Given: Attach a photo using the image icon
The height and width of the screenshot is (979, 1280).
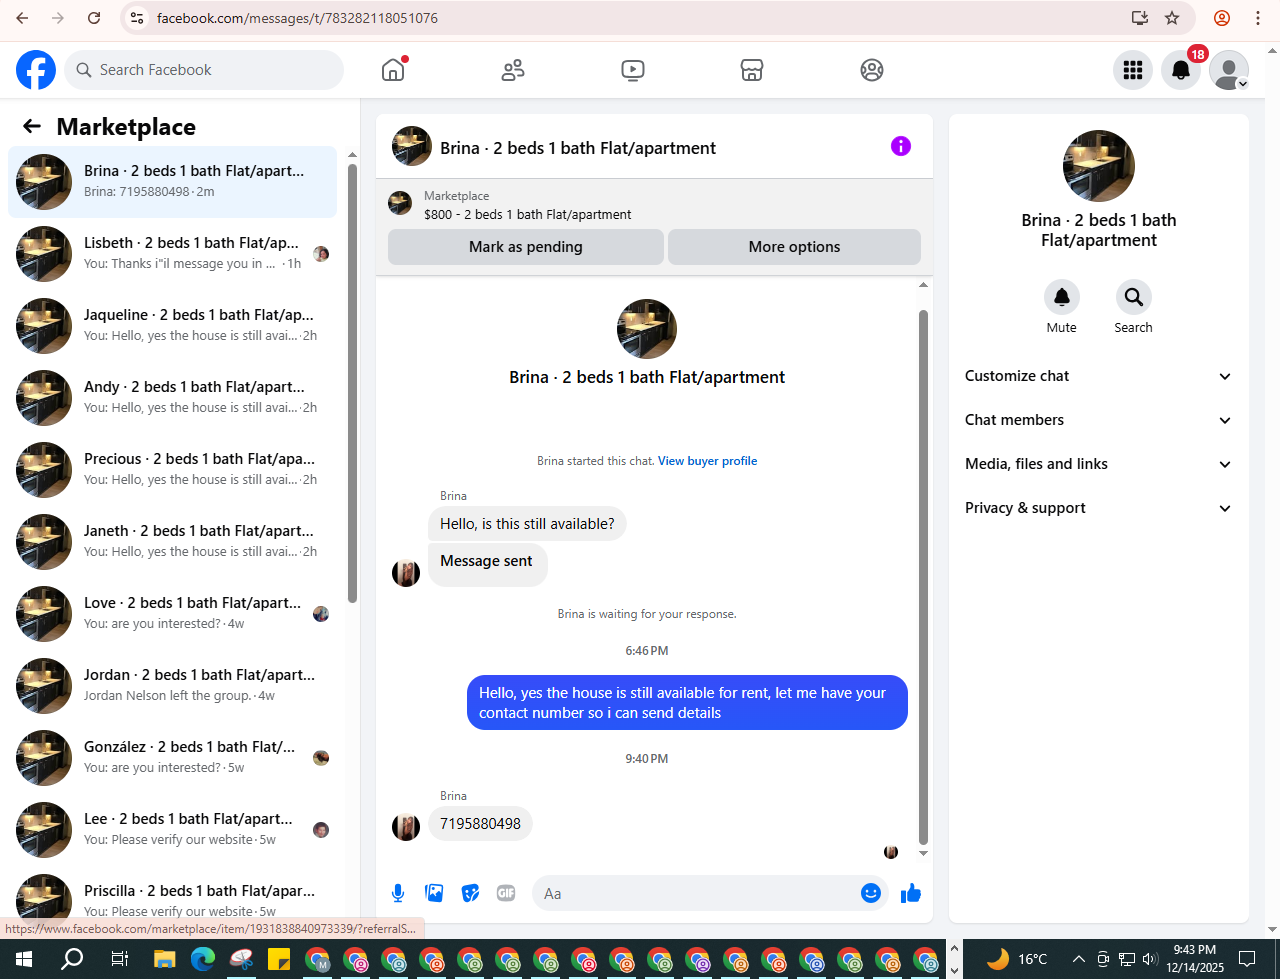Looking at the screenshot, I should pyautogui.click(x=434, y=893).
